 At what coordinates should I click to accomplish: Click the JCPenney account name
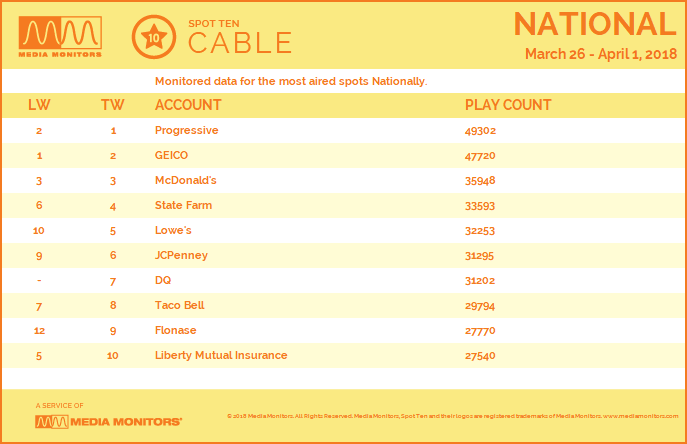click(x=181, y=255)
